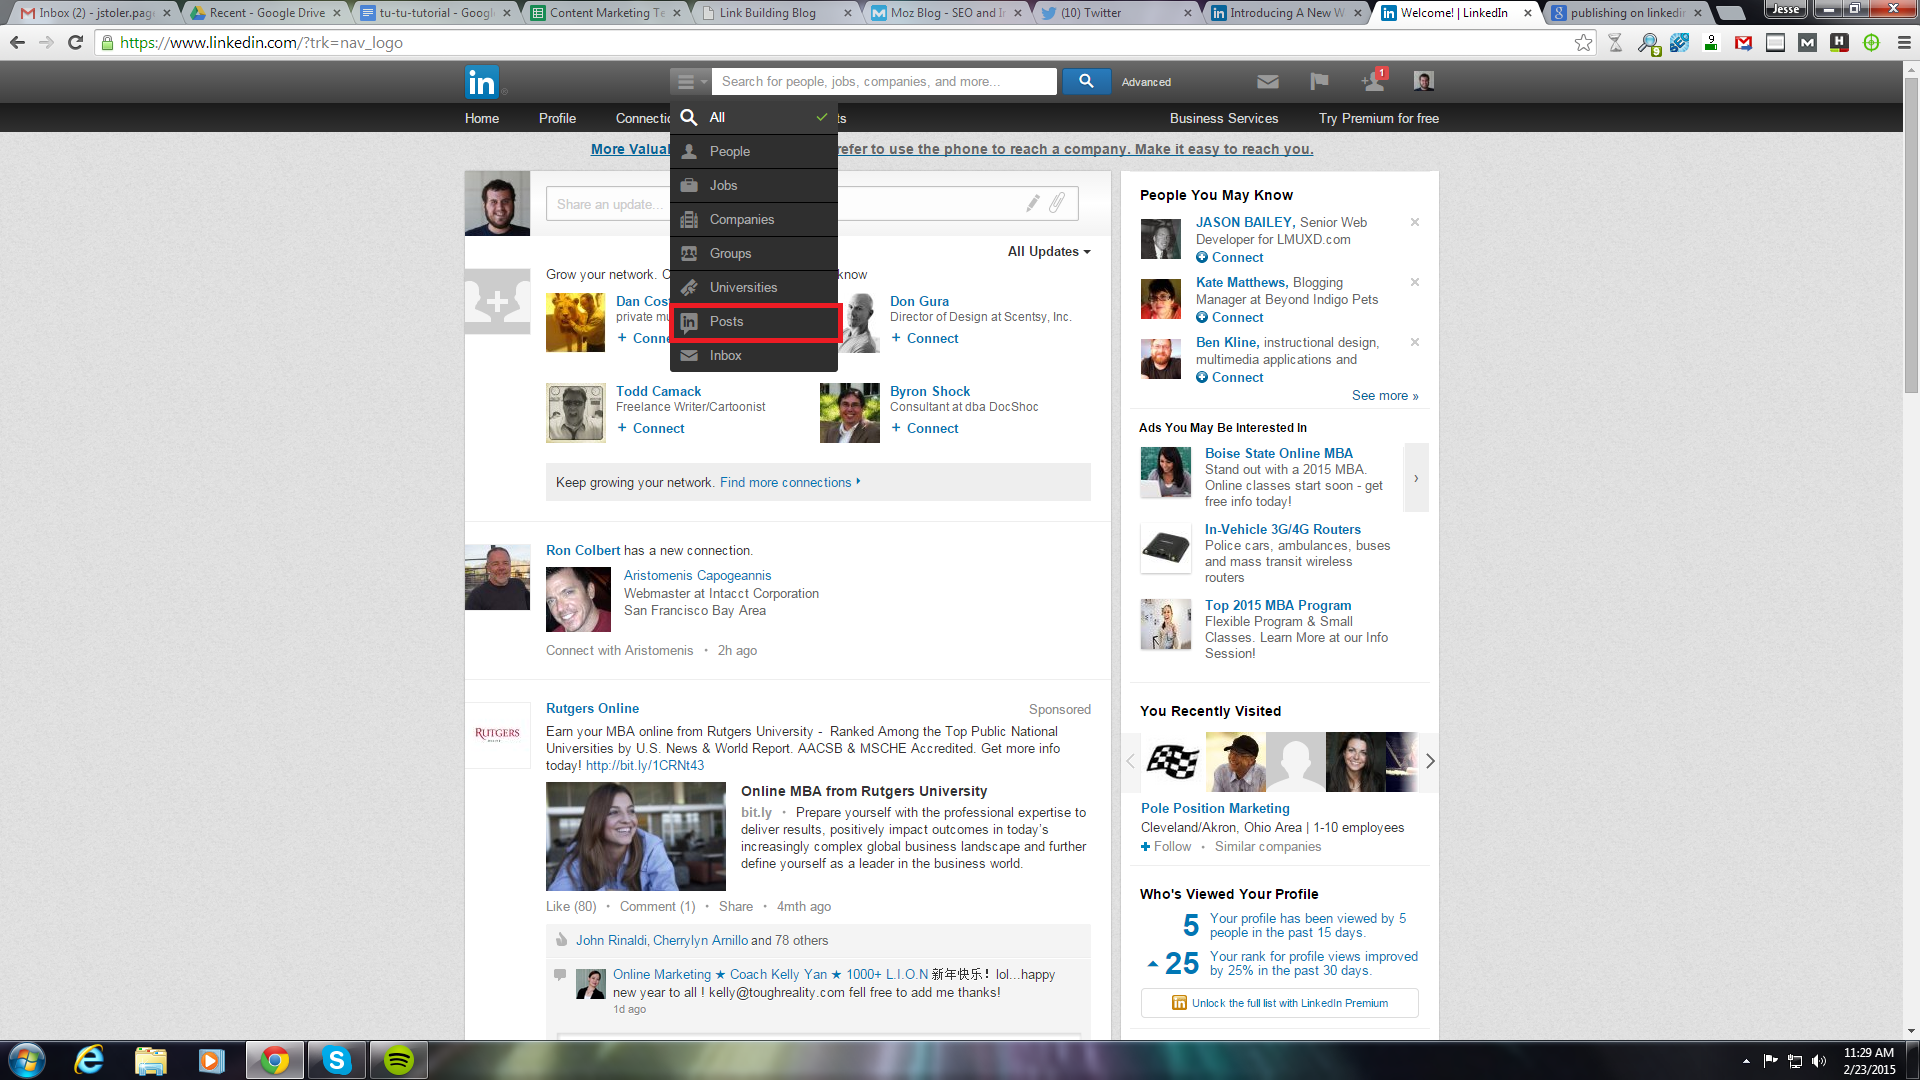Click Unlock full list with Premium button
This screenshot has height=1080, width=1920.
1279,1003
